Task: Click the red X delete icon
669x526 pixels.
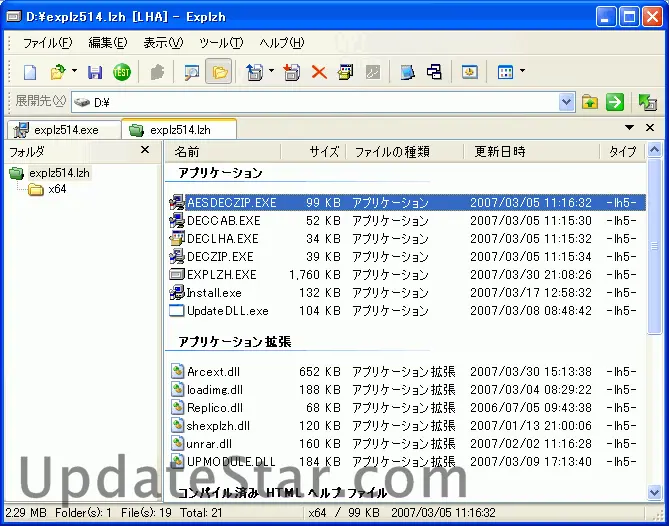Action: [x=319, y=72]
